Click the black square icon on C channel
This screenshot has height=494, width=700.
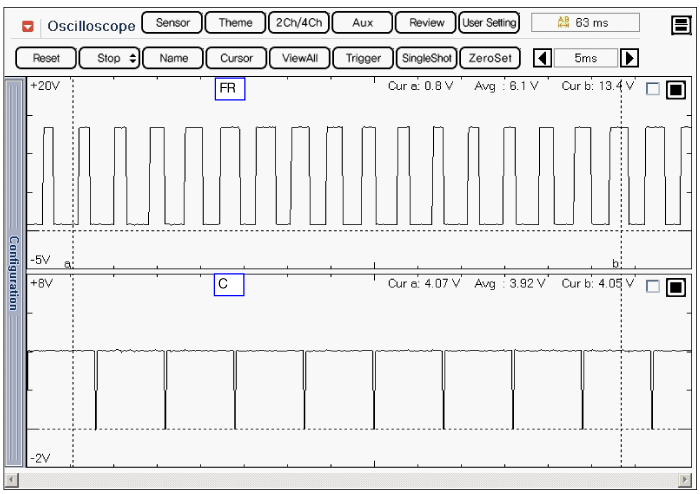675,287
